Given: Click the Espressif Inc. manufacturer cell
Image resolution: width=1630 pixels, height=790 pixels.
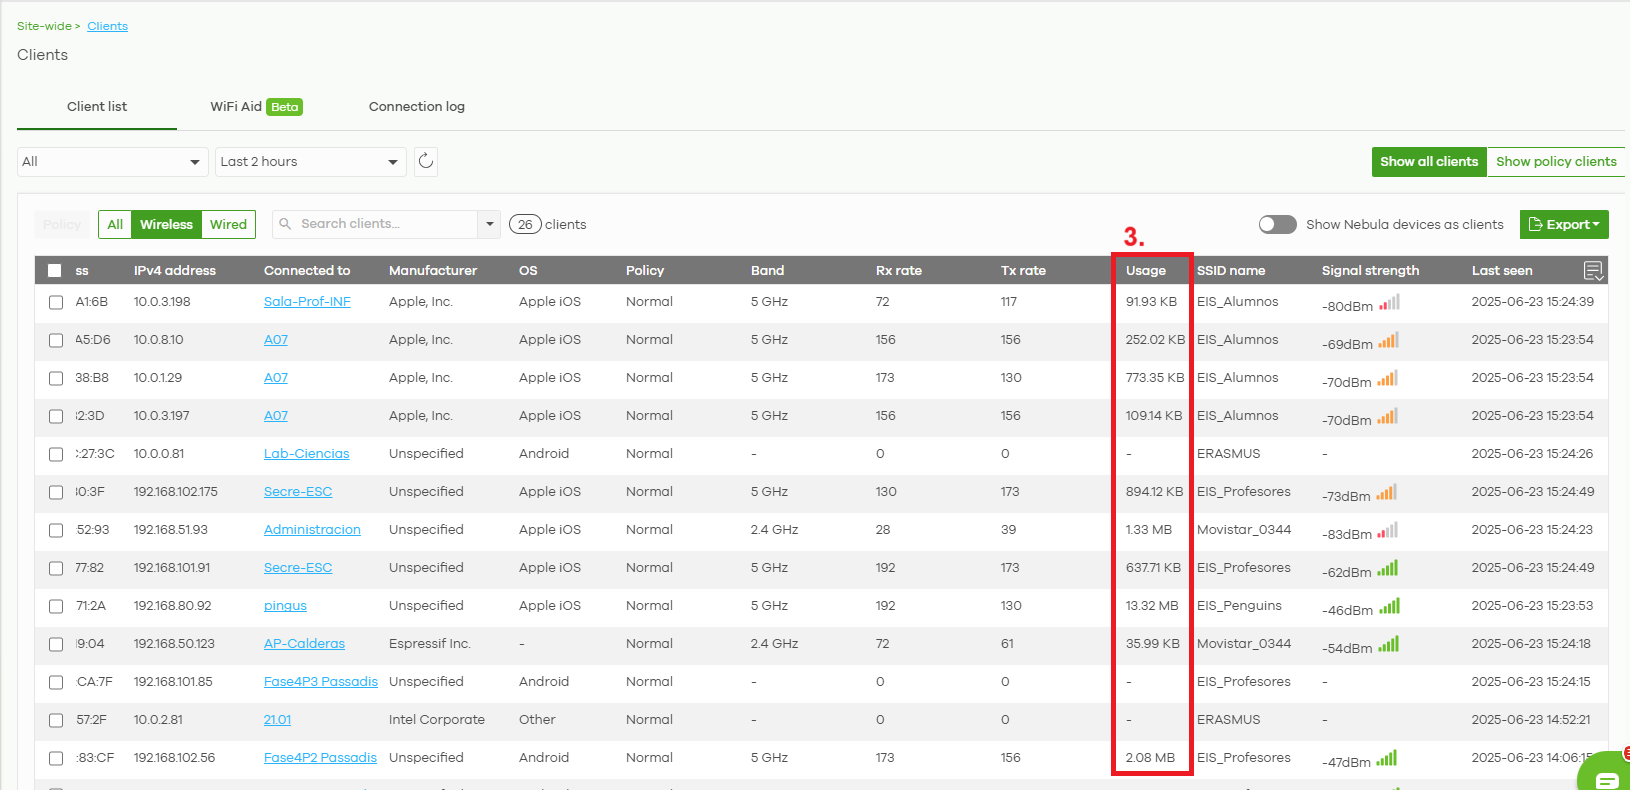Looking at the screenshot, I should 430,643.
